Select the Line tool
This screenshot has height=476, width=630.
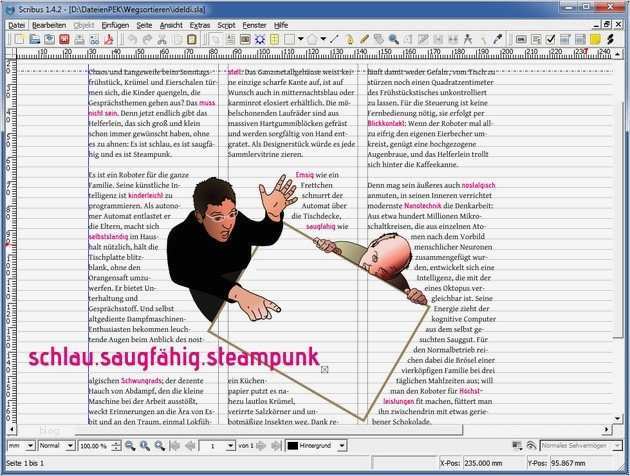pos(334,39)
